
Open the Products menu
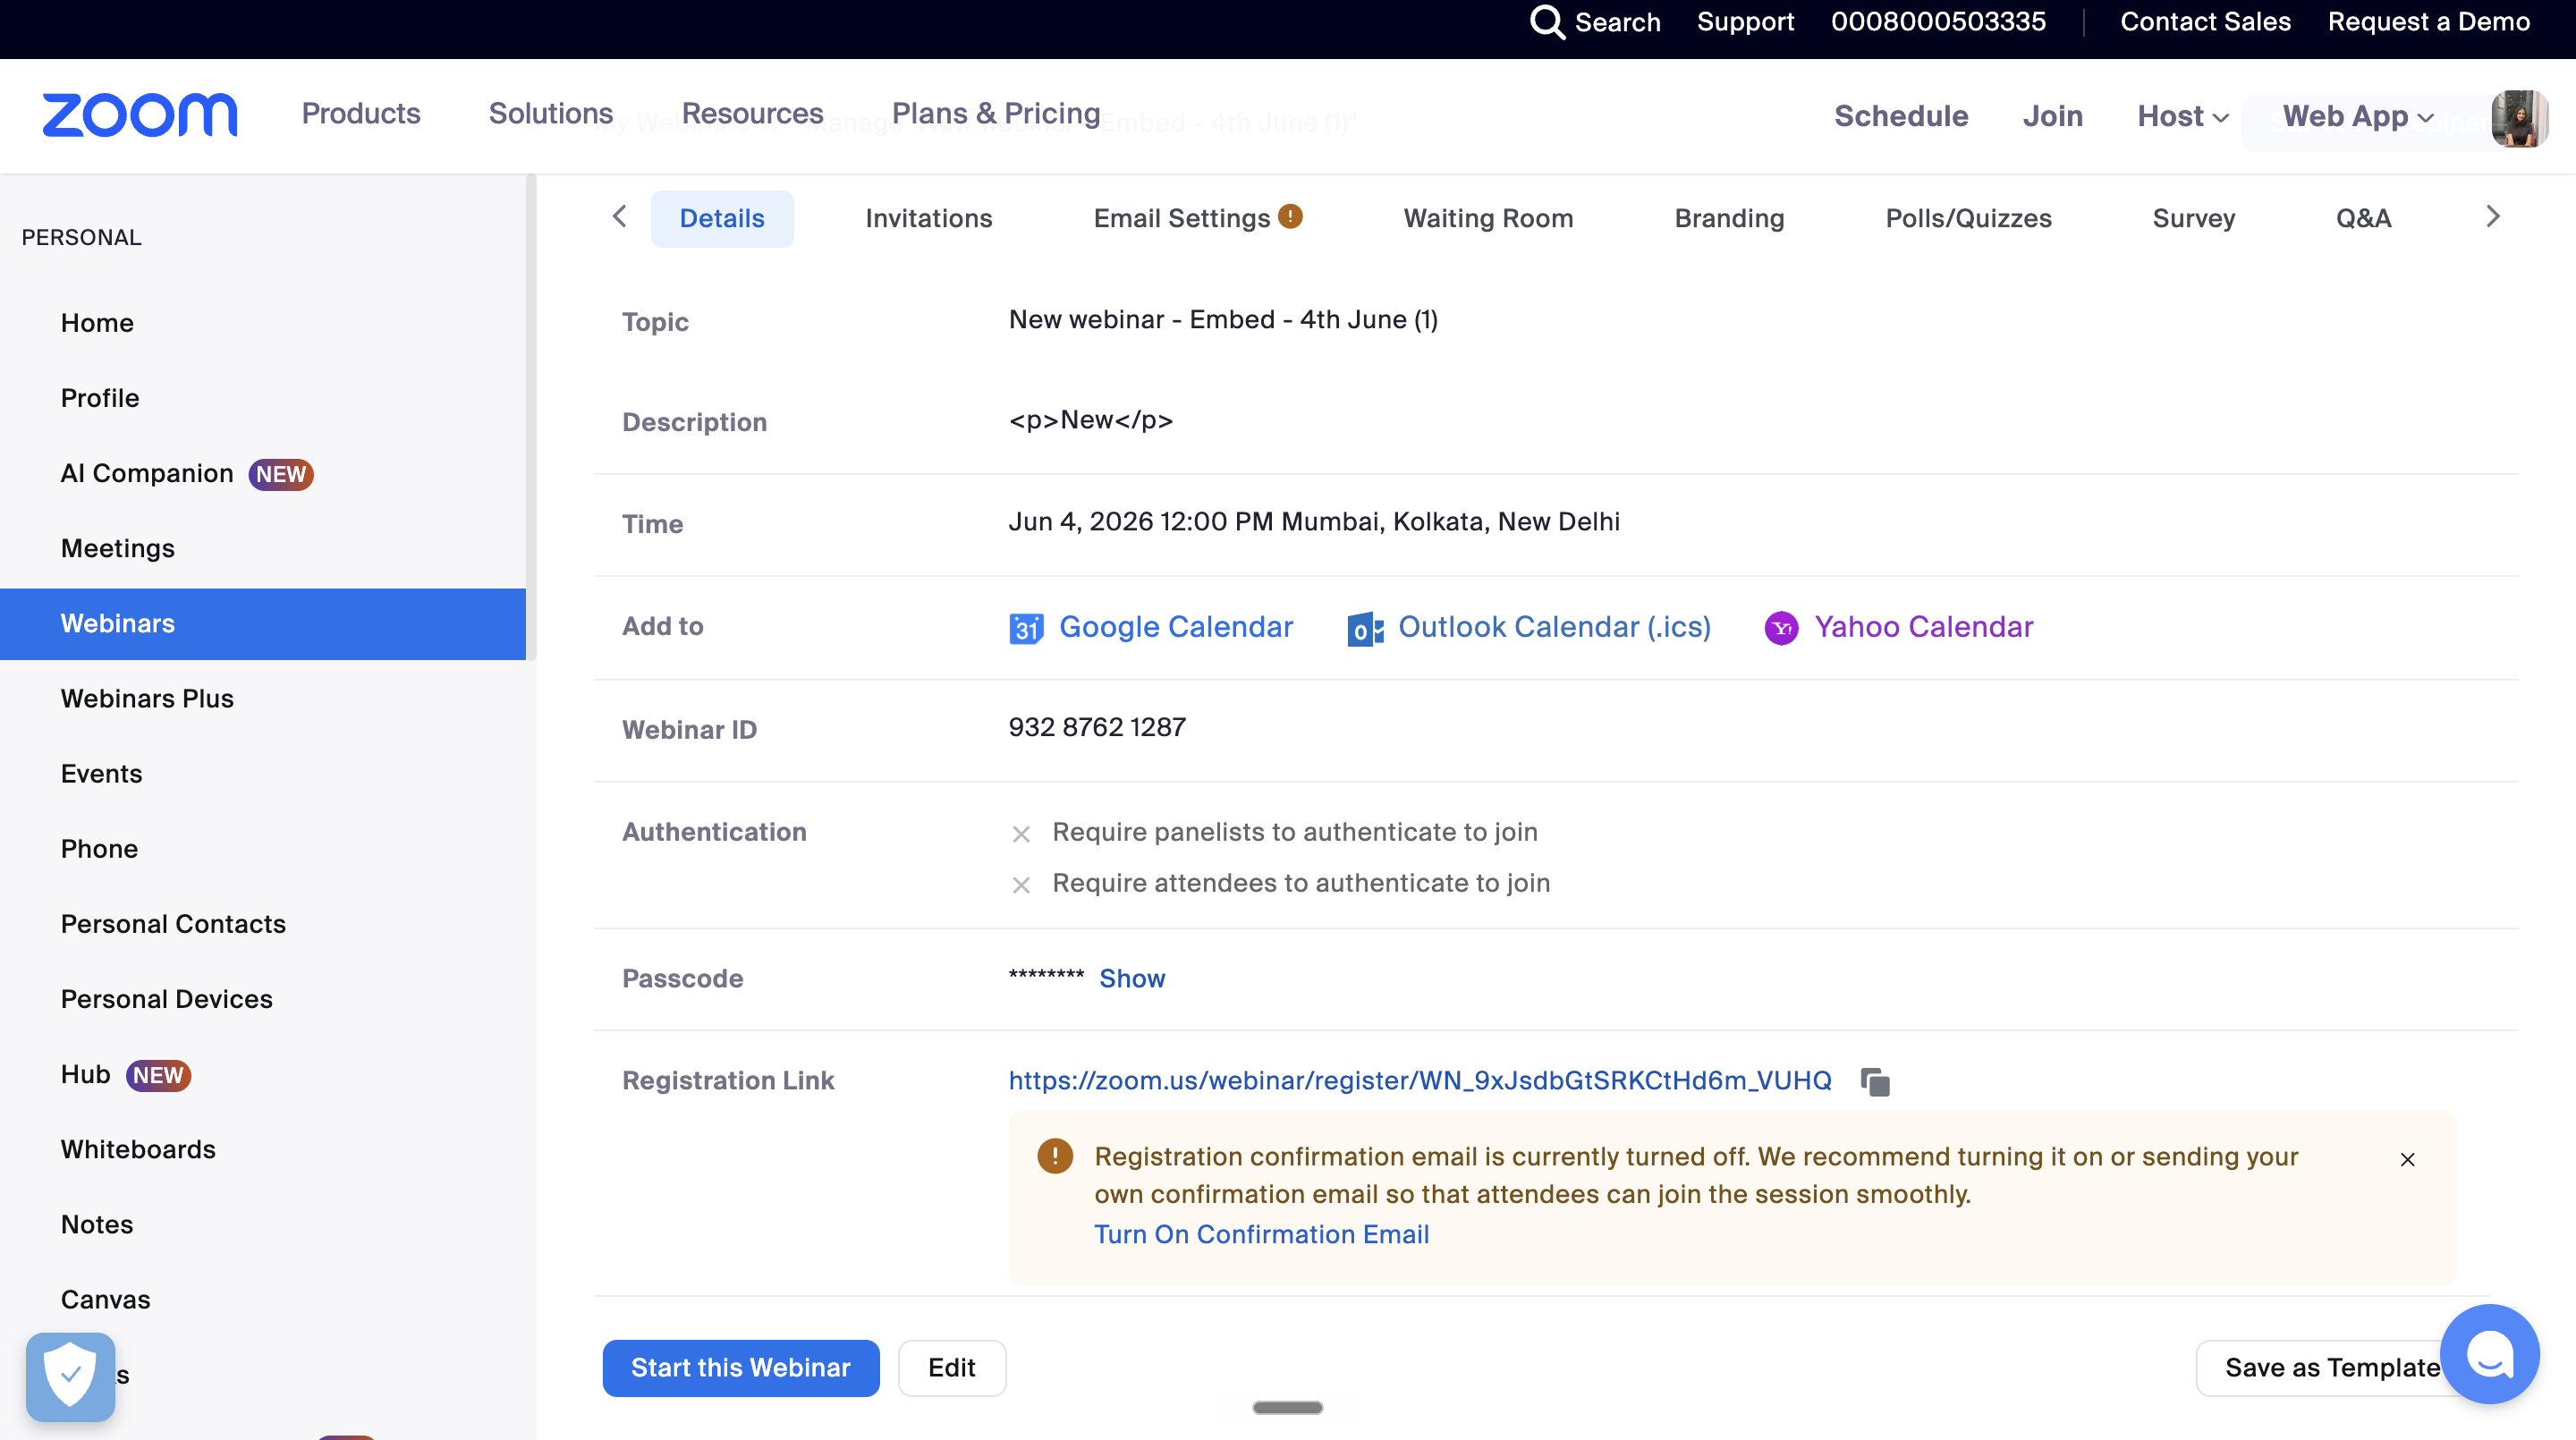pos(361,113)
